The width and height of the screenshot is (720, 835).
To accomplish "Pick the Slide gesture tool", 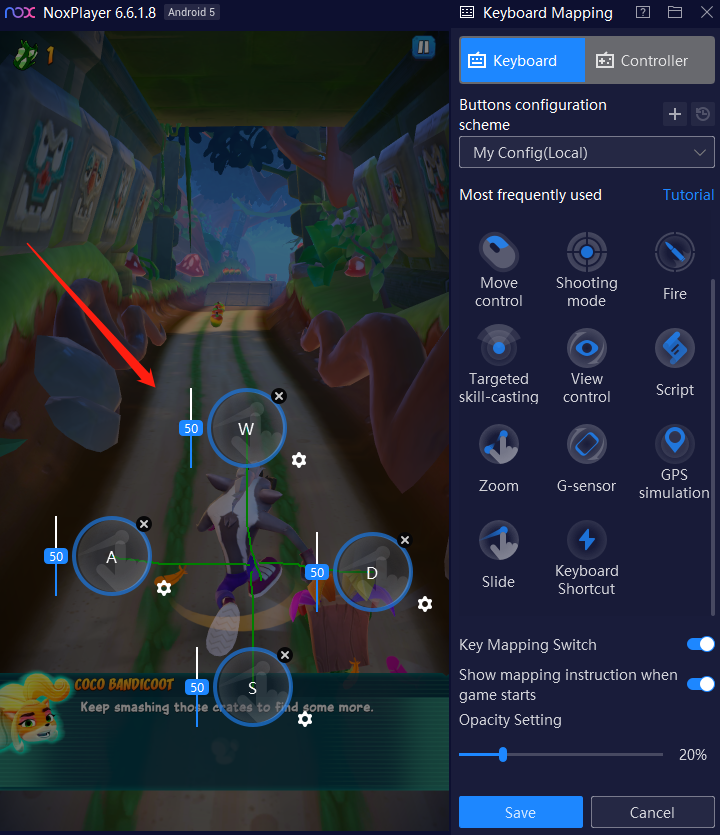I will pyautogui.click(x=498, y=555).
